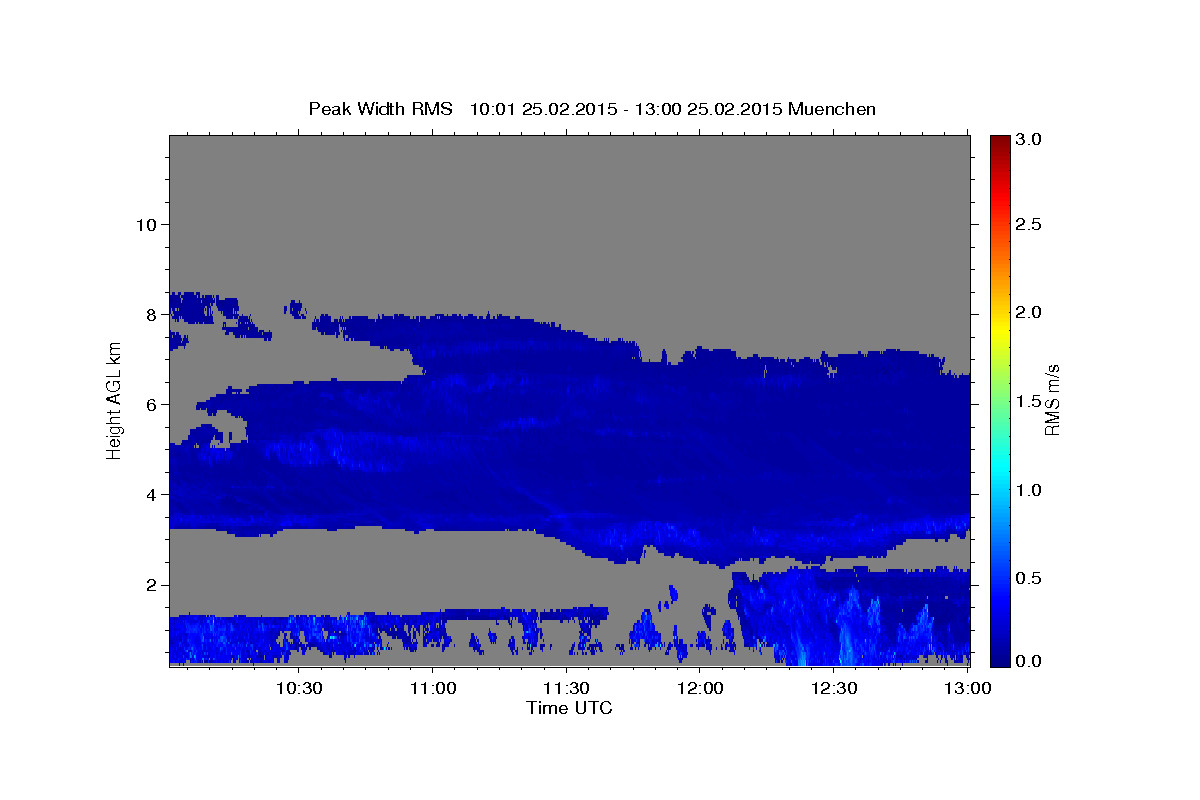1200x800 pixels.
Task: Click the 12:30 time tick label
Action: pyautogui.click(x=834, y=688)
